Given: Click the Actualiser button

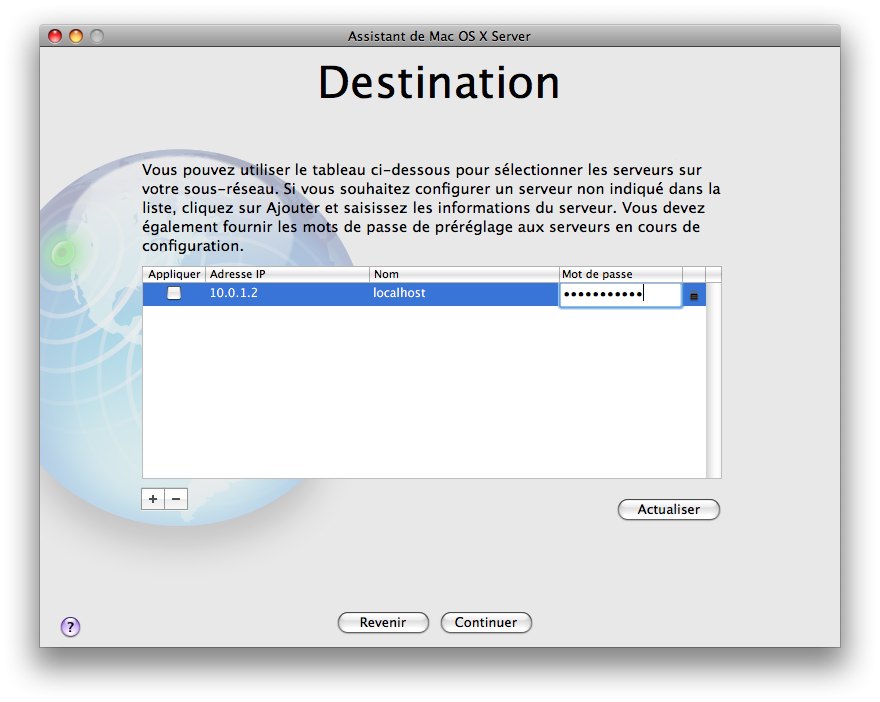Looking at the screenshot, I should [668, 510].
